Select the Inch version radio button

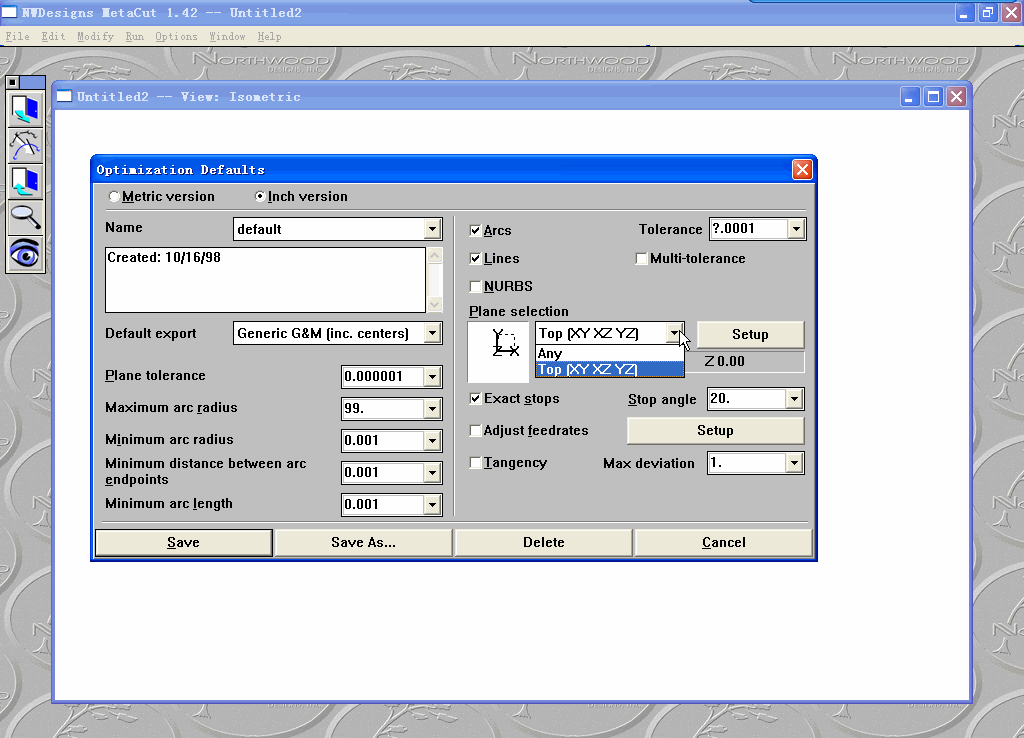260,197
